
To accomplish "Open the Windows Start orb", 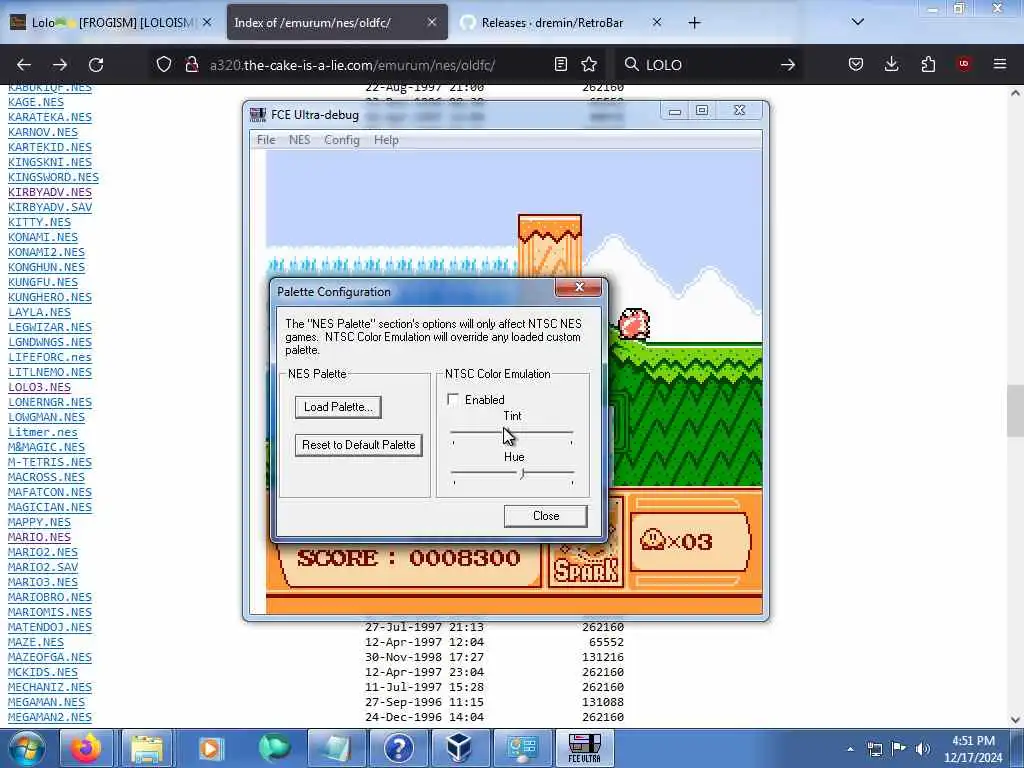I will pyautogui.click(x=26, y=748).
